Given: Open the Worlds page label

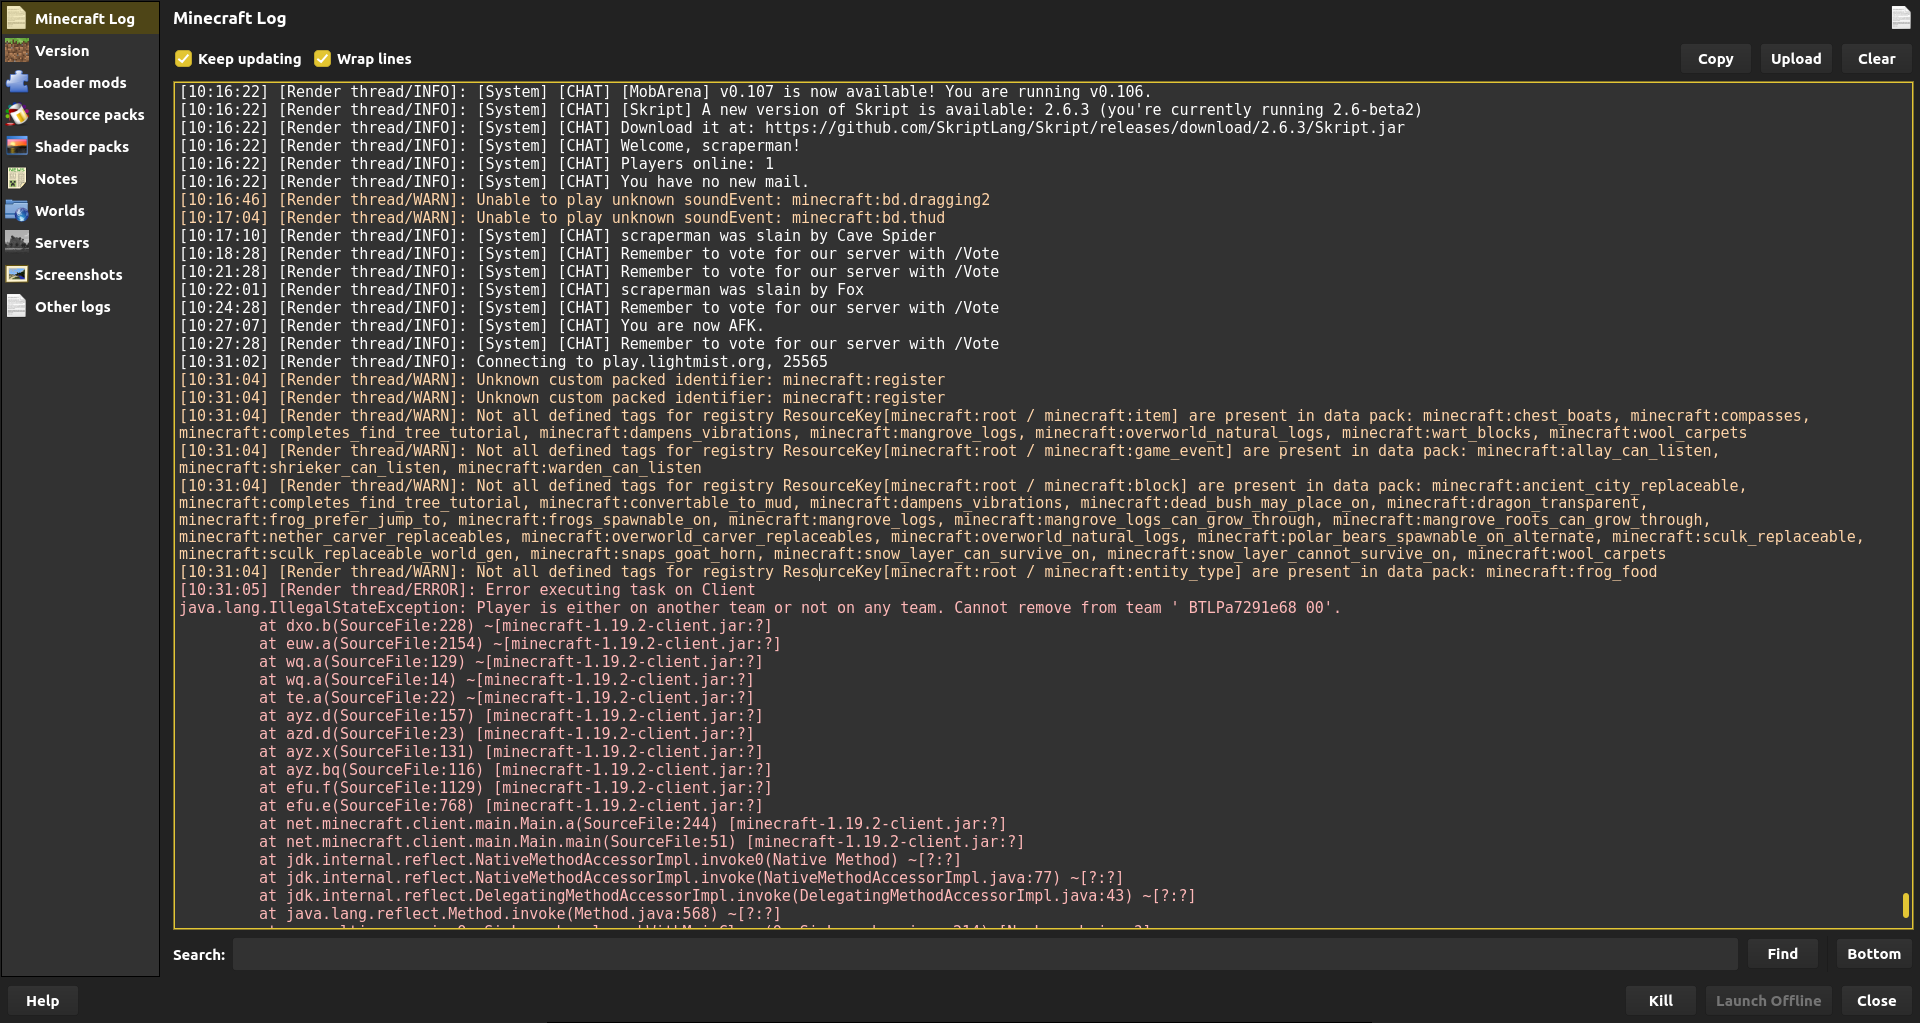Looking at the screenshot, I should (60, 211).
